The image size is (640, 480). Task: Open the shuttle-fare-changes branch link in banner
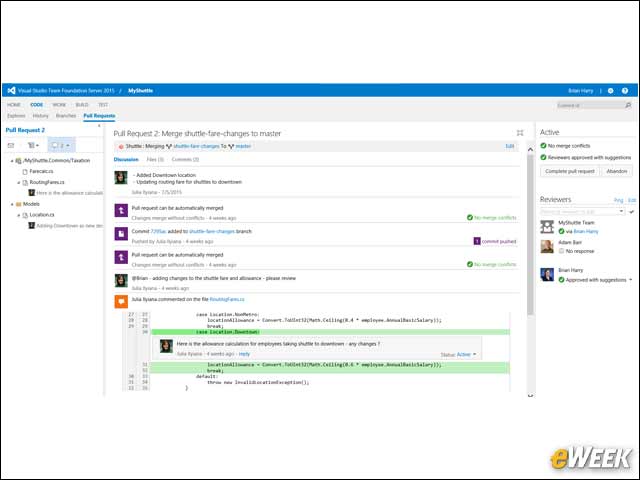tap(196, 146)
